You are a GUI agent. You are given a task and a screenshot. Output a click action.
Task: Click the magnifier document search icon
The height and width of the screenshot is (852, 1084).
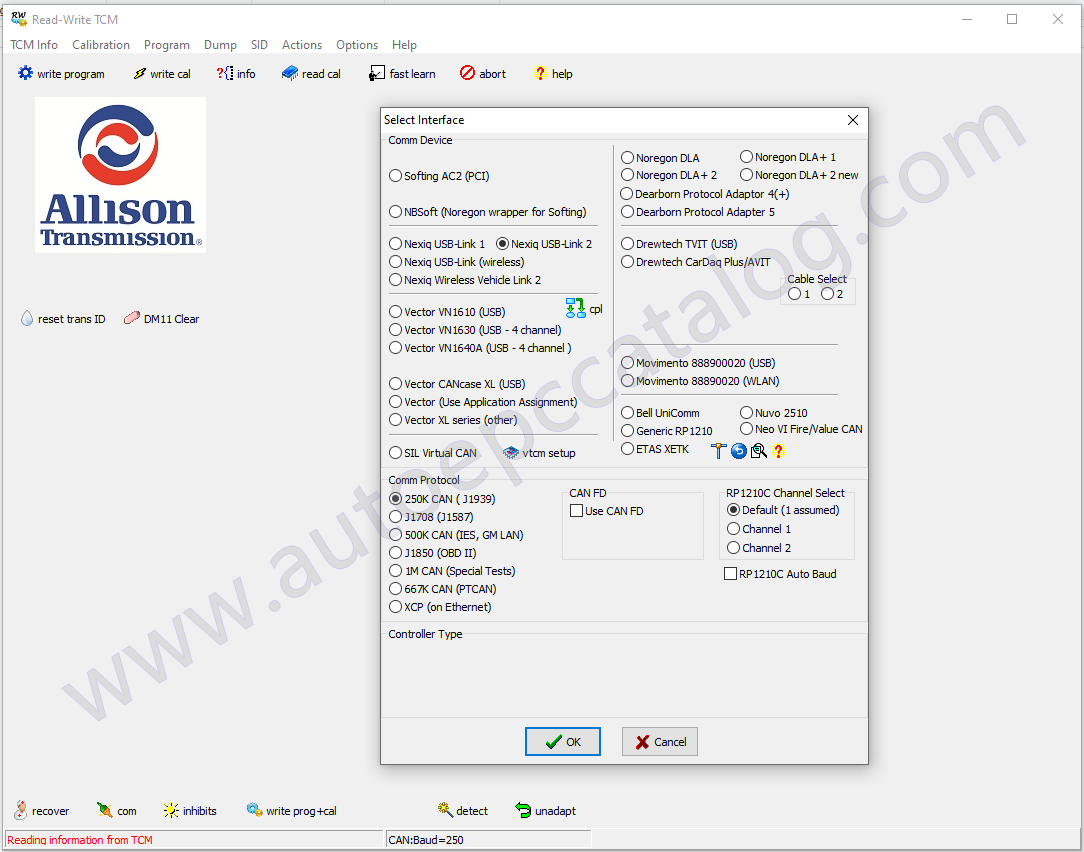758,451
